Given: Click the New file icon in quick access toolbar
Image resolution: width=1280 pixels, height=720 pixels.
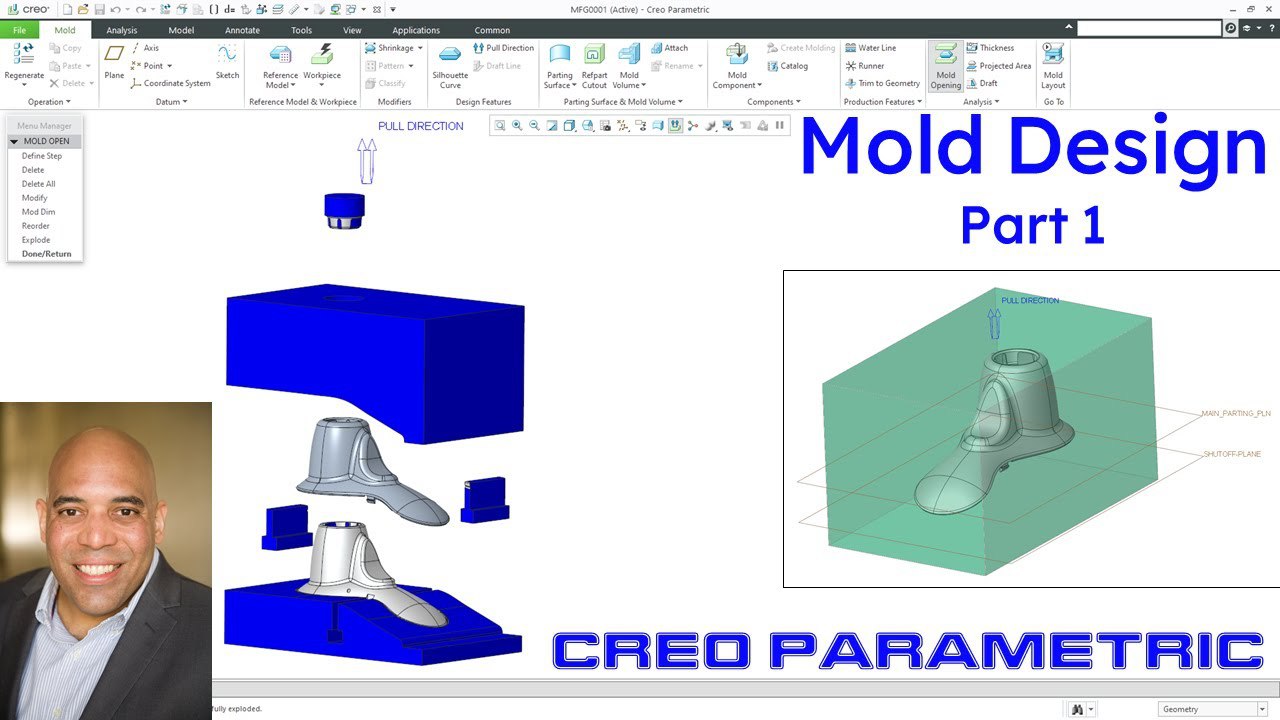Looking at the screenshot, I should (x=67, y=9).
